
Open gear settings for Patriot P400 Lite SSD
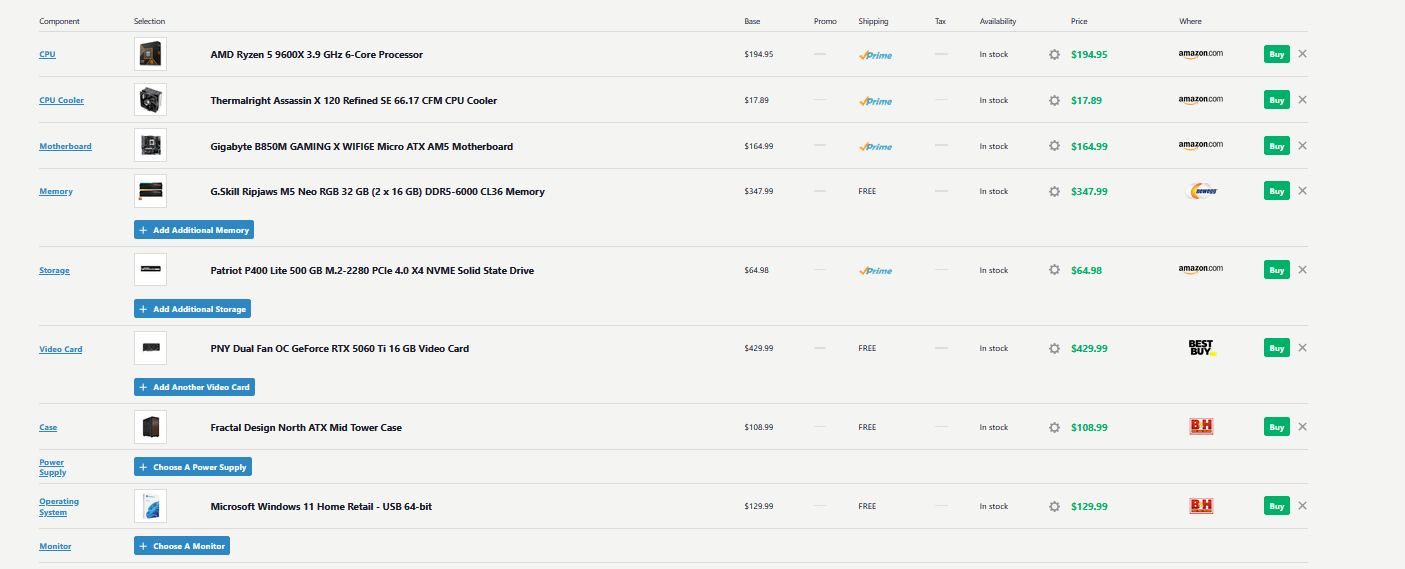pyautogui.click(x=1054, y=270)
